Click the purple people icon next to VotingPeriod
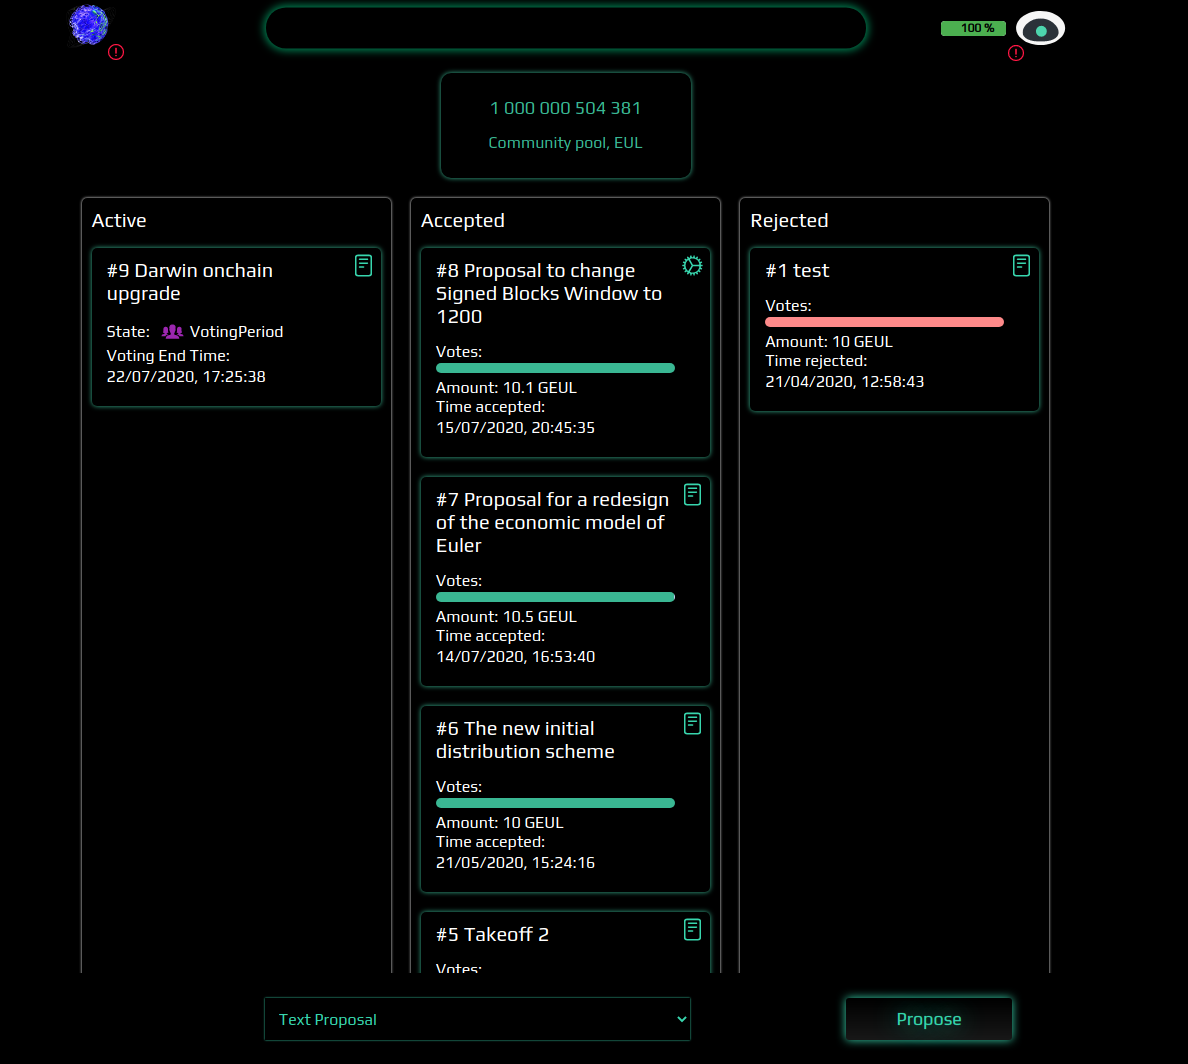The width and height of the screenshot is (1188, 1064). 172,331
